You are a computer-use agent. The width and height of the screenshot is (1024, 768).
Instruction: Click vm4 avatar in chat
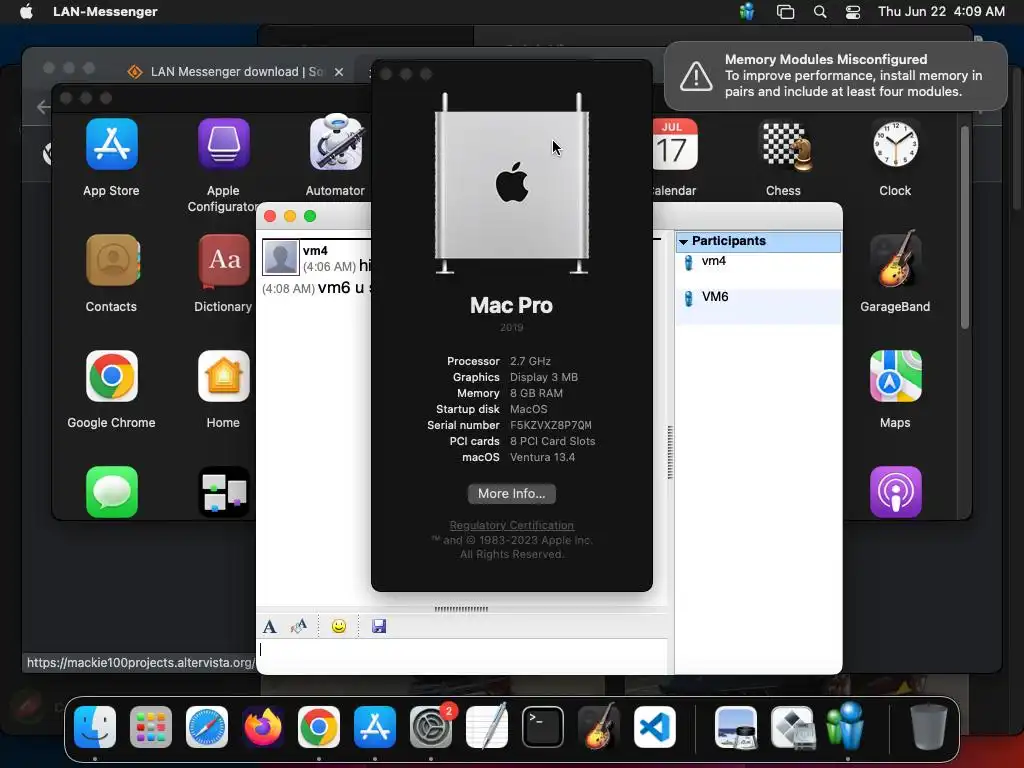[x=281, y=257]
